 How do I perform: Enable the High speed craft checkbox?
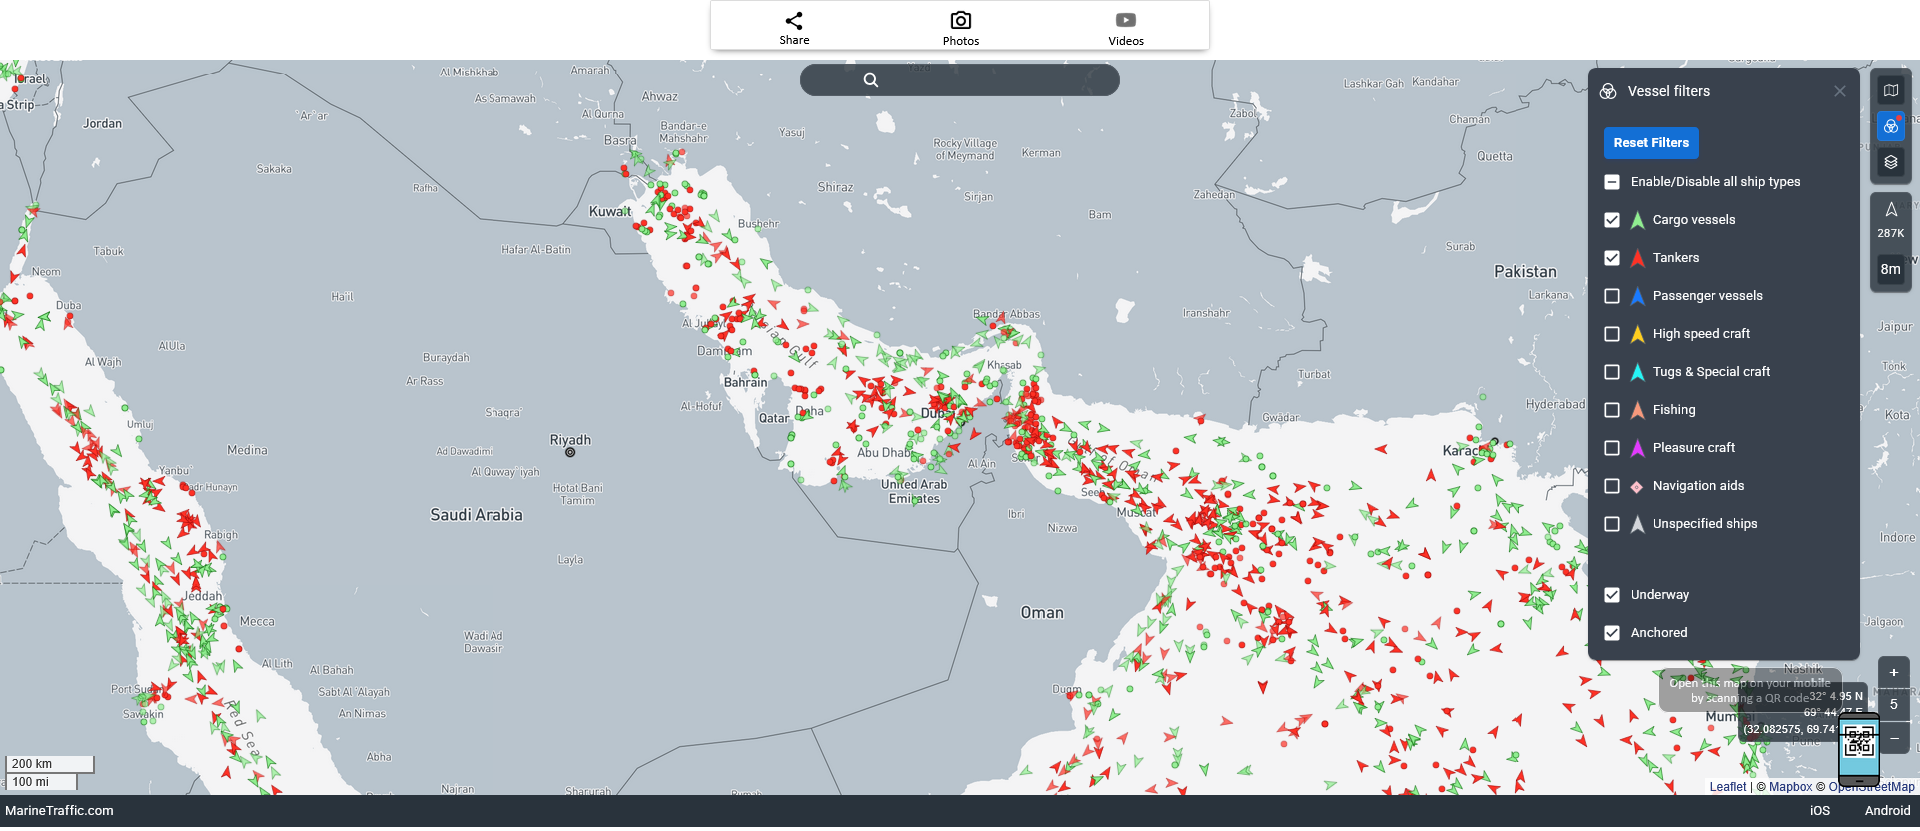pyautogui.click(x=1612, y=334)
